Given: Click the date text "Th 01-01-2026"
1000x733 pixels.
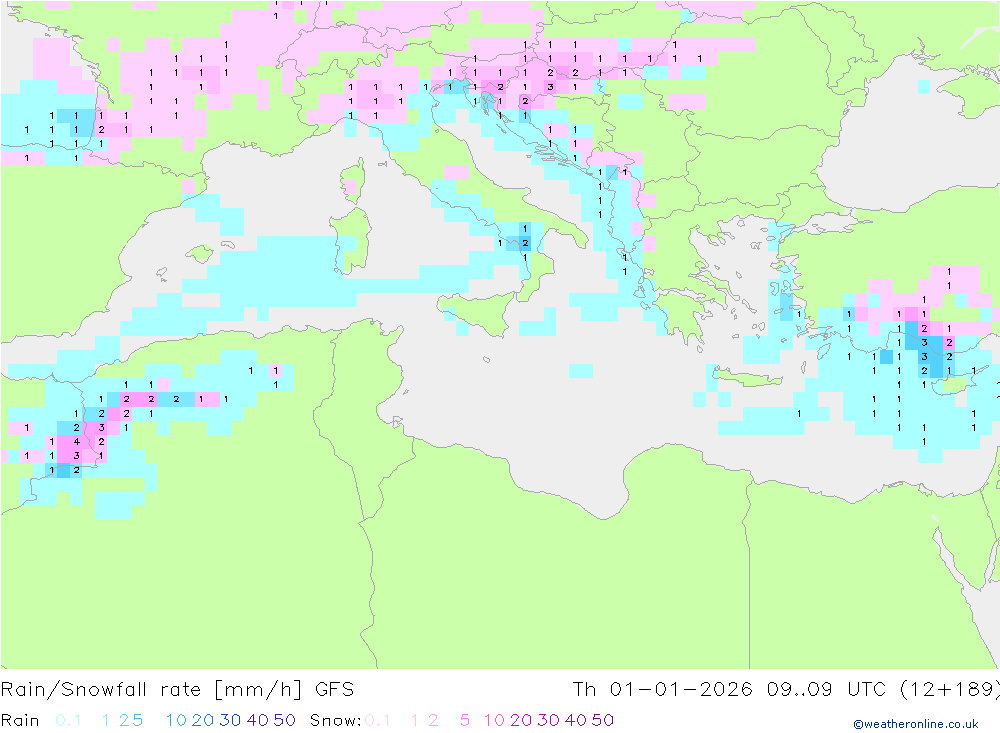Looking at the screenshot, I should tap(662, 690).
